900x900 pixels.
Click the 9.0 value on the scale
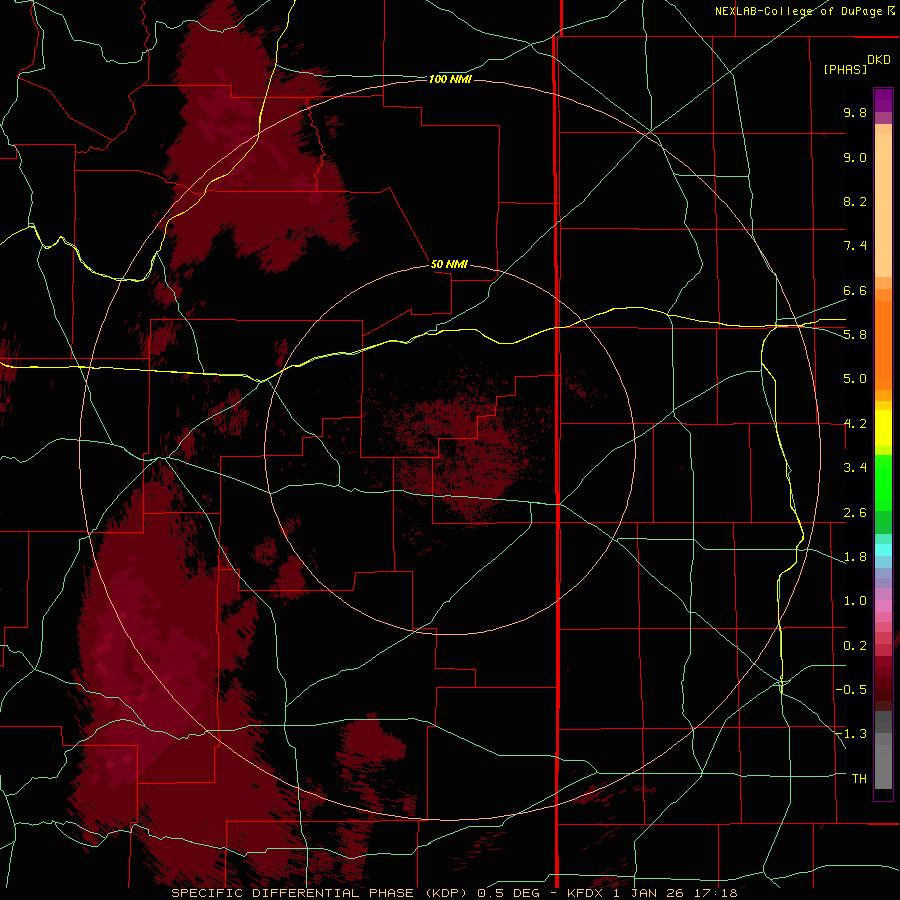(x=855, y=157)
